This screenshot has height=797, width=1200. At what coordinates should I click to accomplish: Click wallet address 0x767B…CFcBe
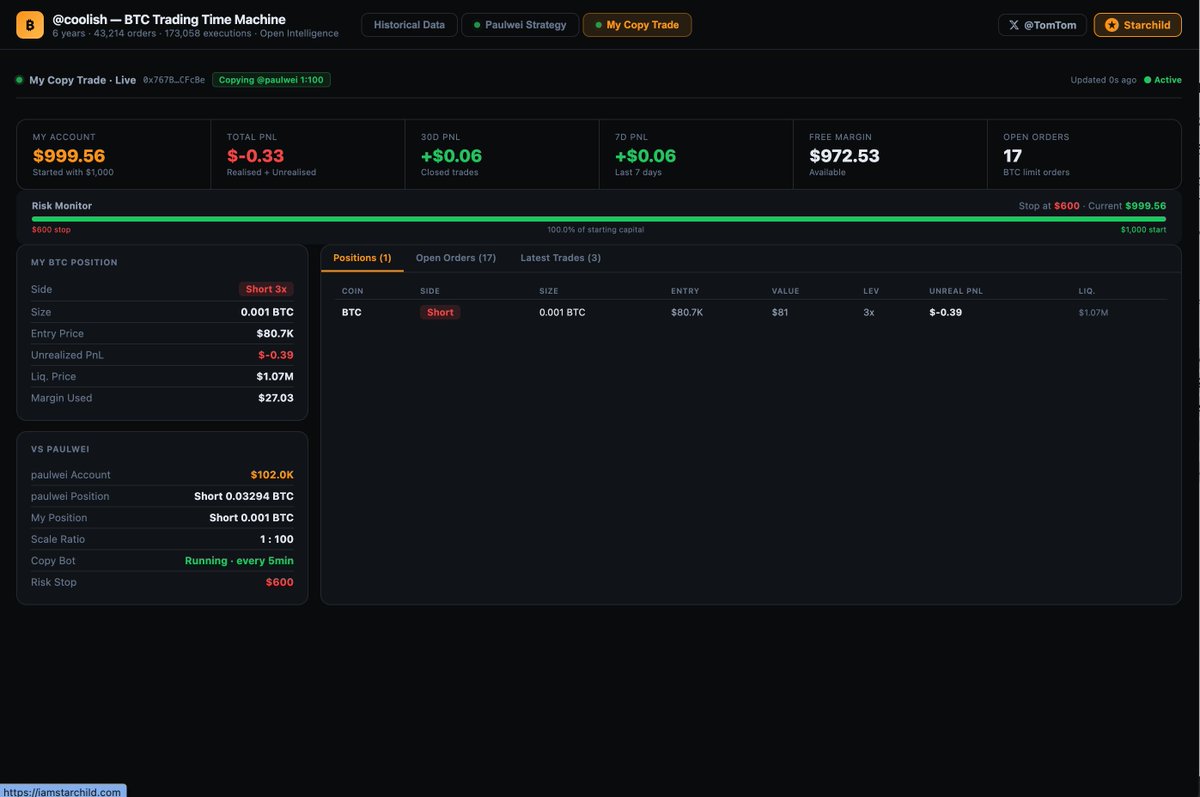tap(174, 80)
